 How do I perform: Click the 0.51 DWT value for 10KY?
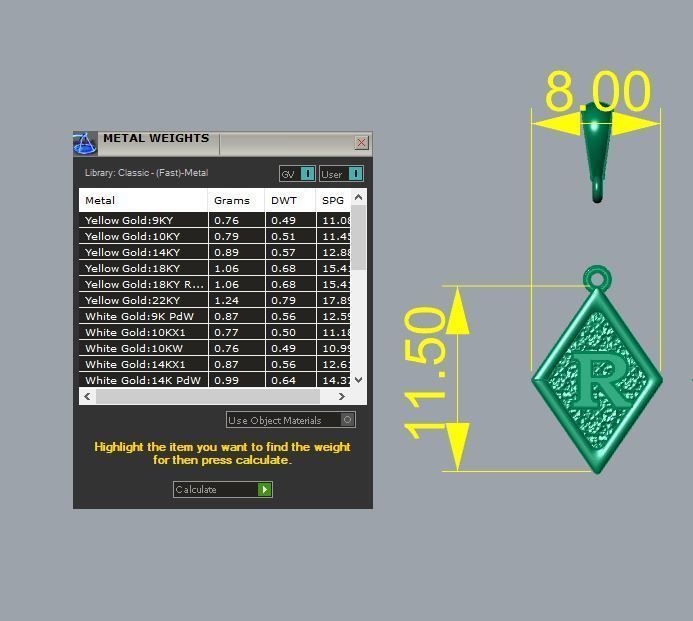coord(283,236)
